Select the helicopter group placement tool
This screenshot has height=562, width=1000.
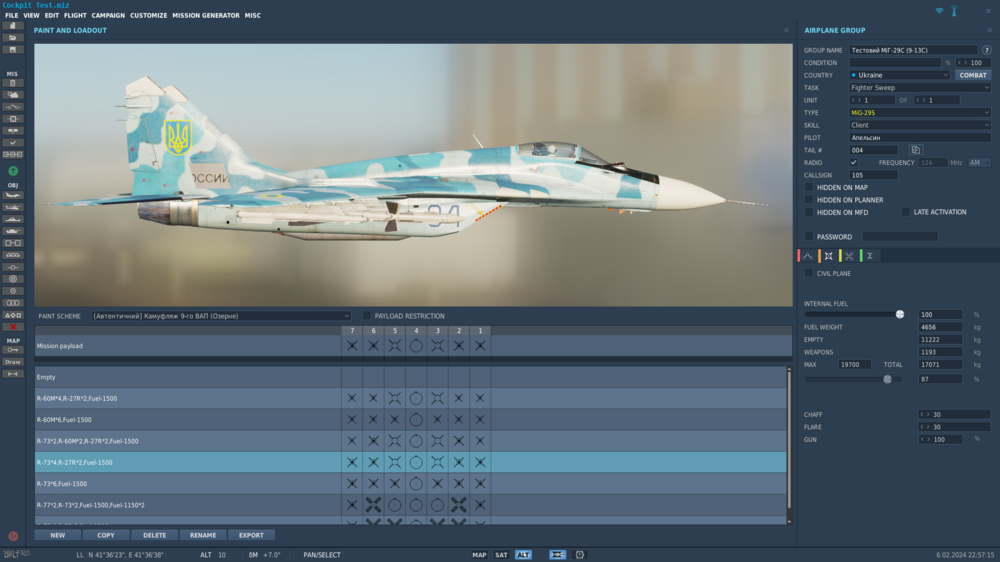point(13,207)
